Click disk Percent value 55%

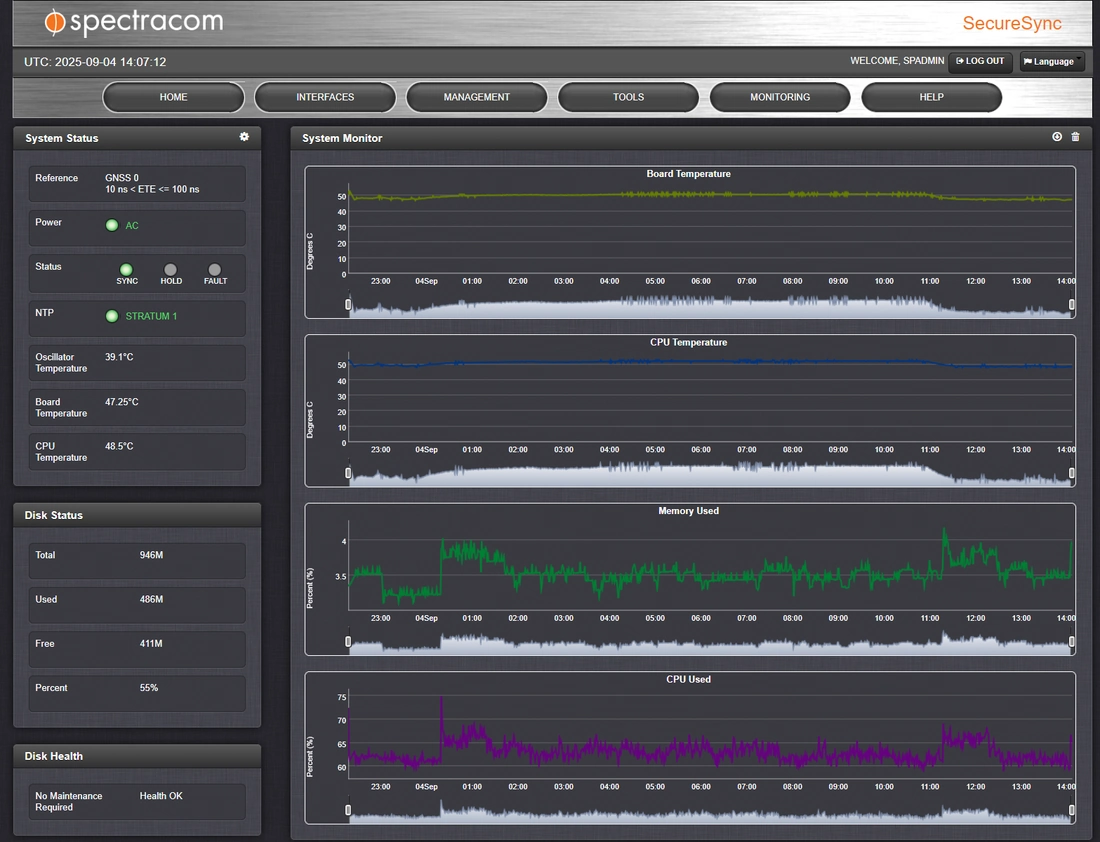[149, 688]
